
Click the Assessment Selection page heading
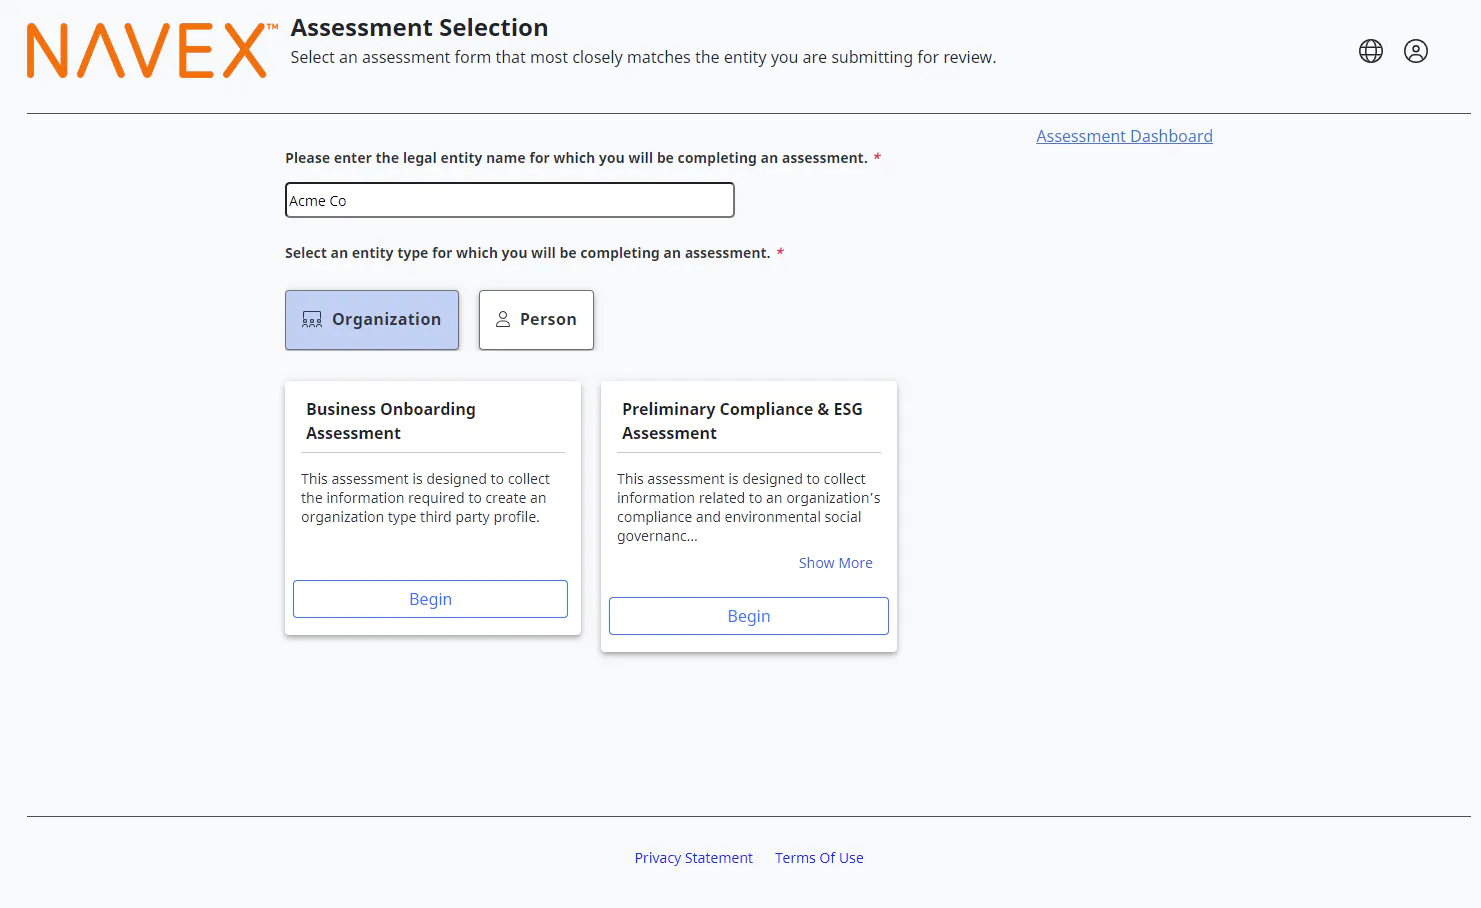[419, 28]
